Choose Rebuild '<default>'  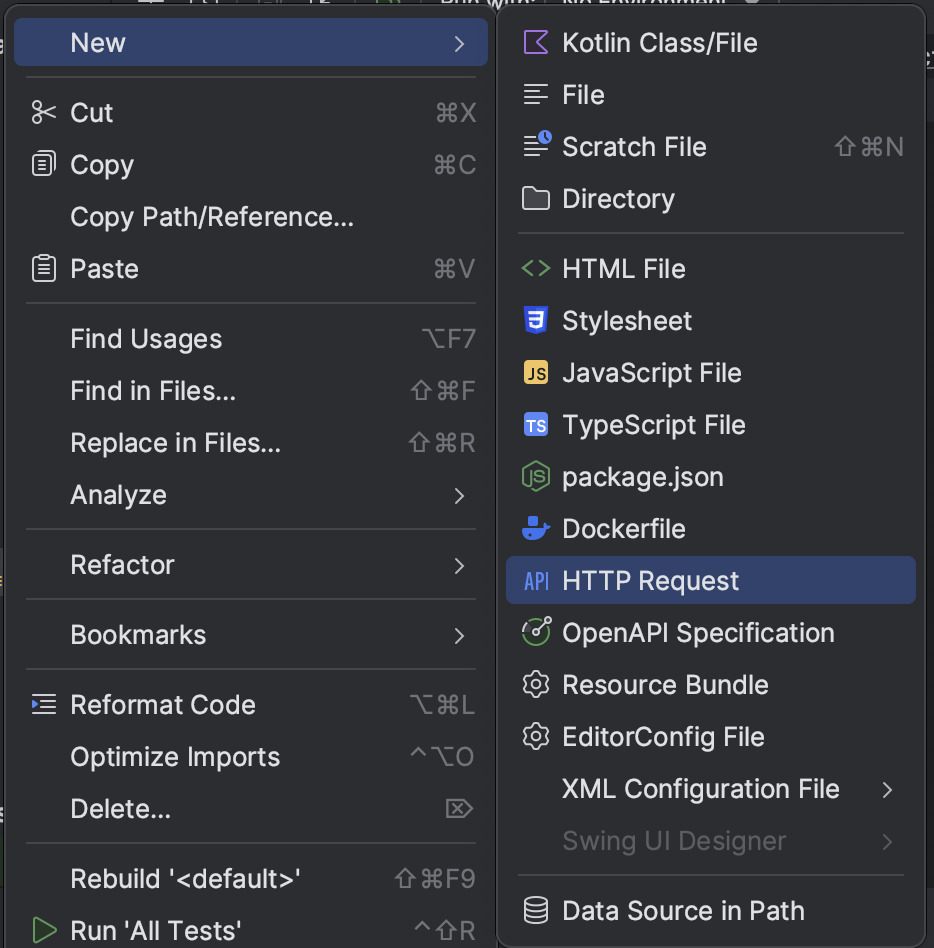251,878
